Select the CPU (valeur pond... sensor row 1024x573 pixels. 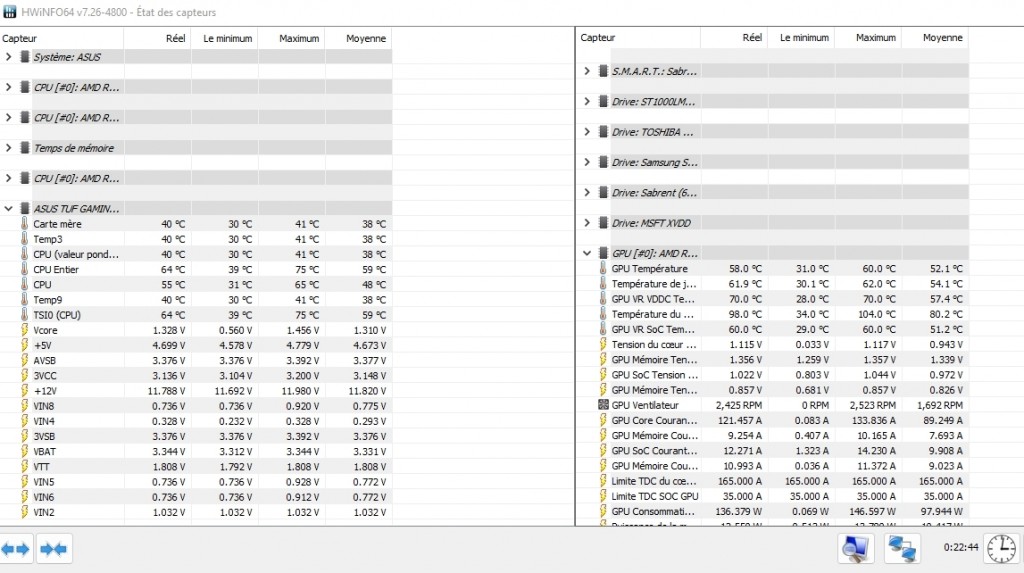pos(196,254)
